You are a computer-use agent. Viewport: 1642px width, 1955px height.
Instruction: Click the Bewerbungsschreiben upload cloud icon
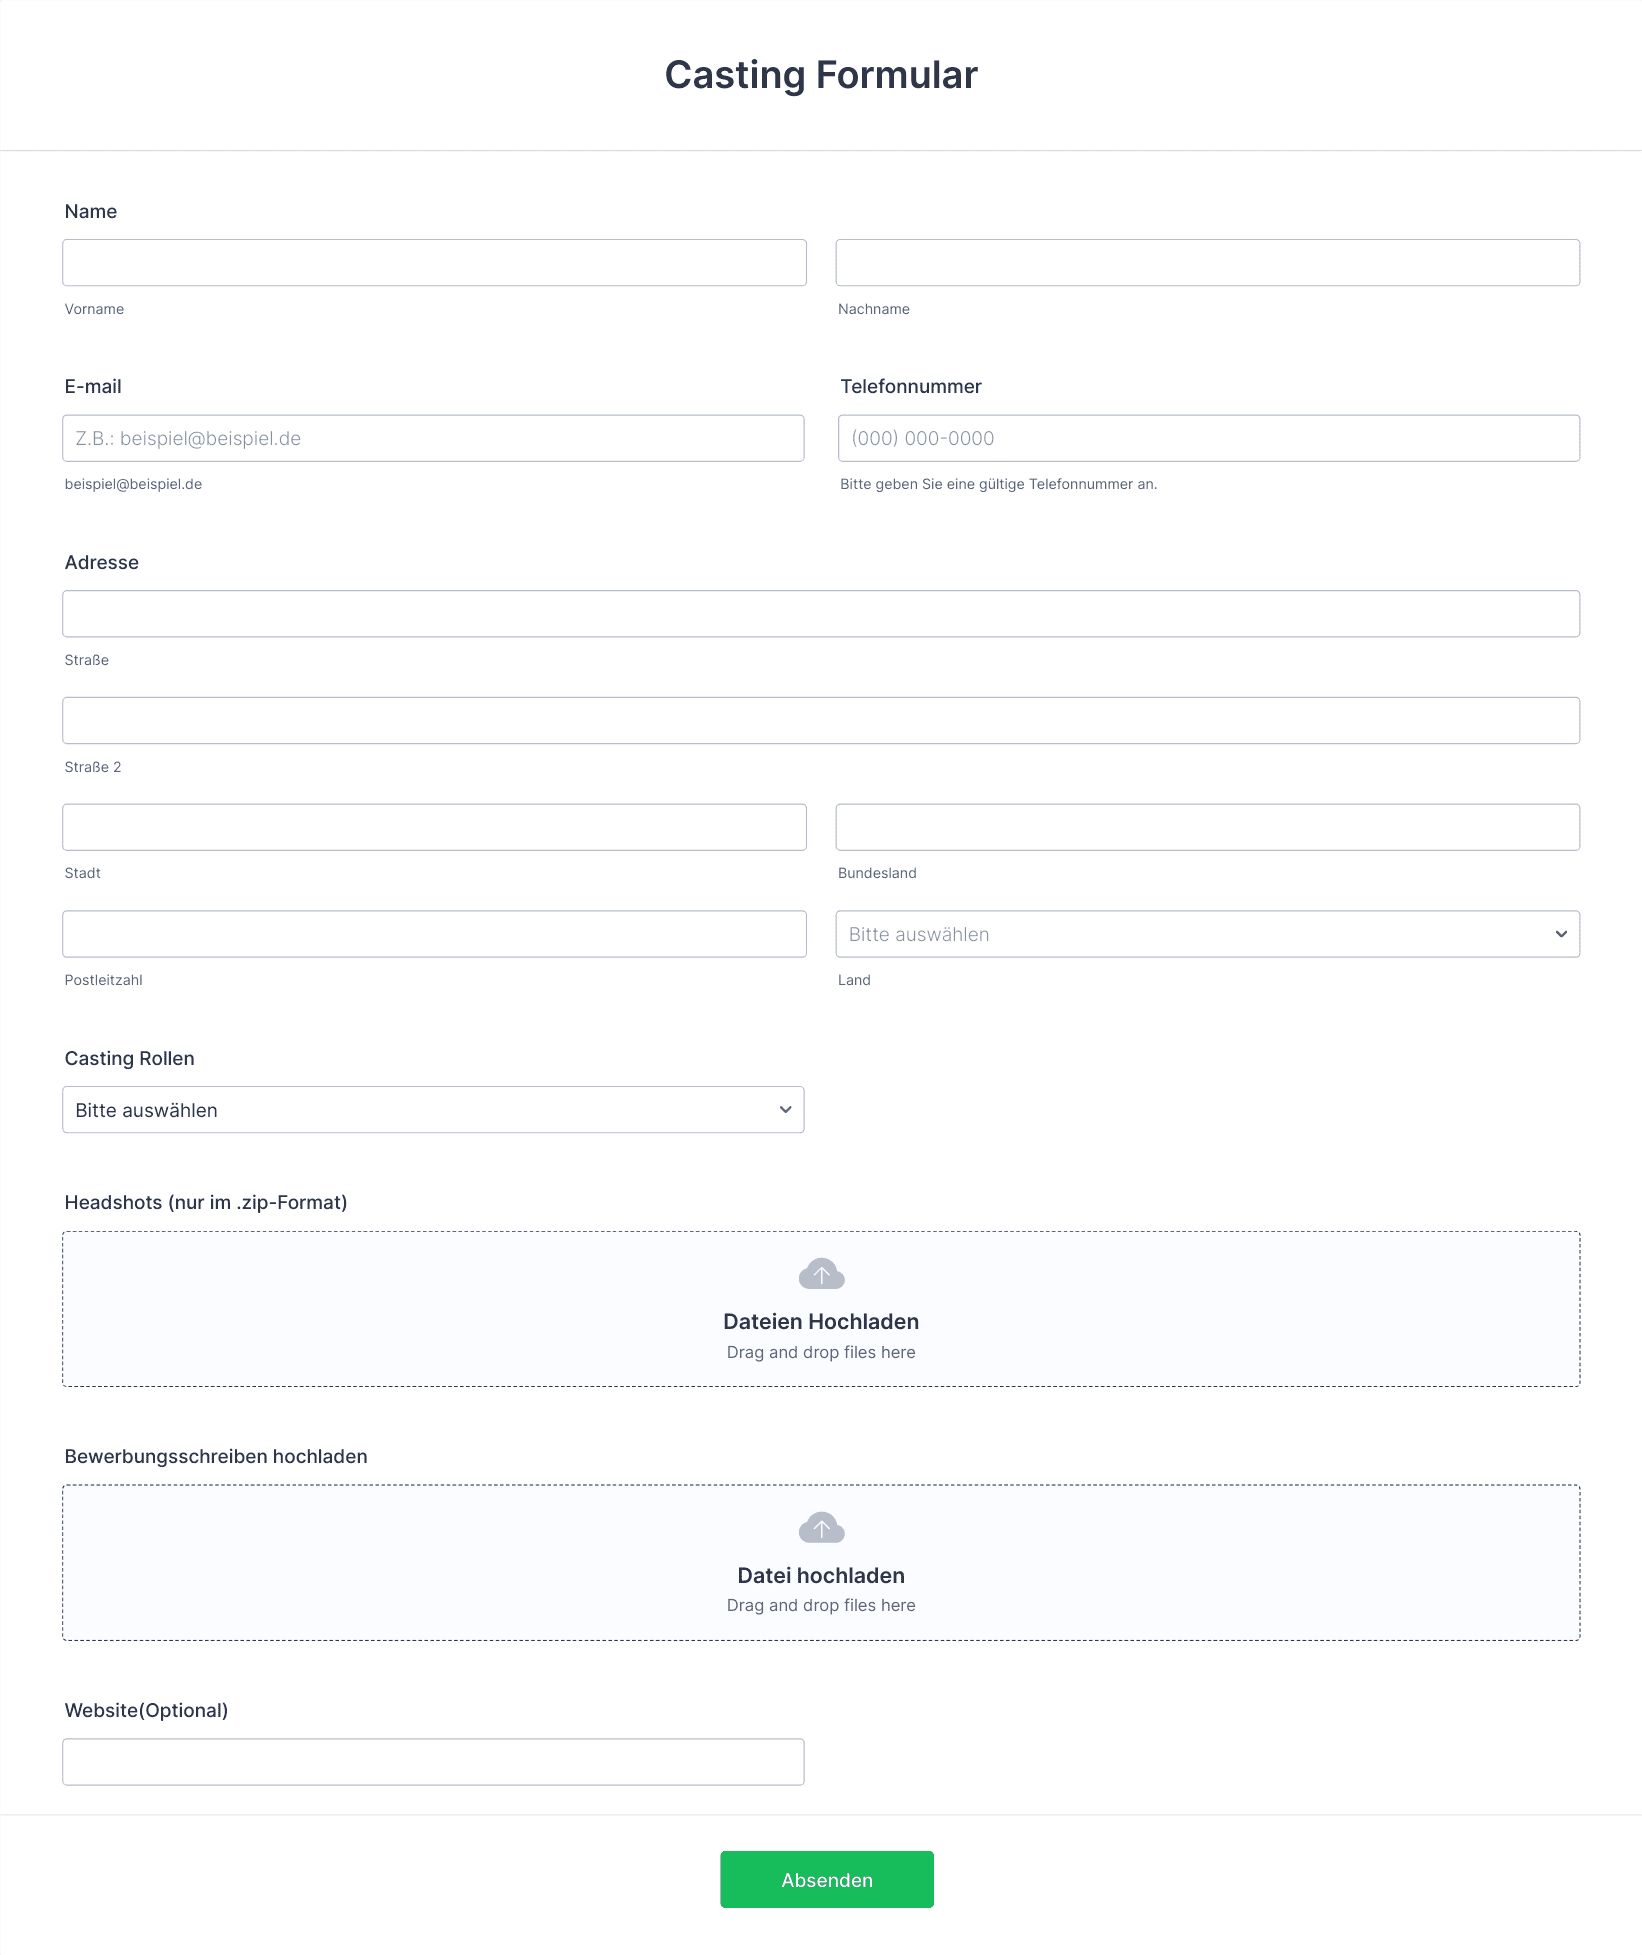point(821,1527)
